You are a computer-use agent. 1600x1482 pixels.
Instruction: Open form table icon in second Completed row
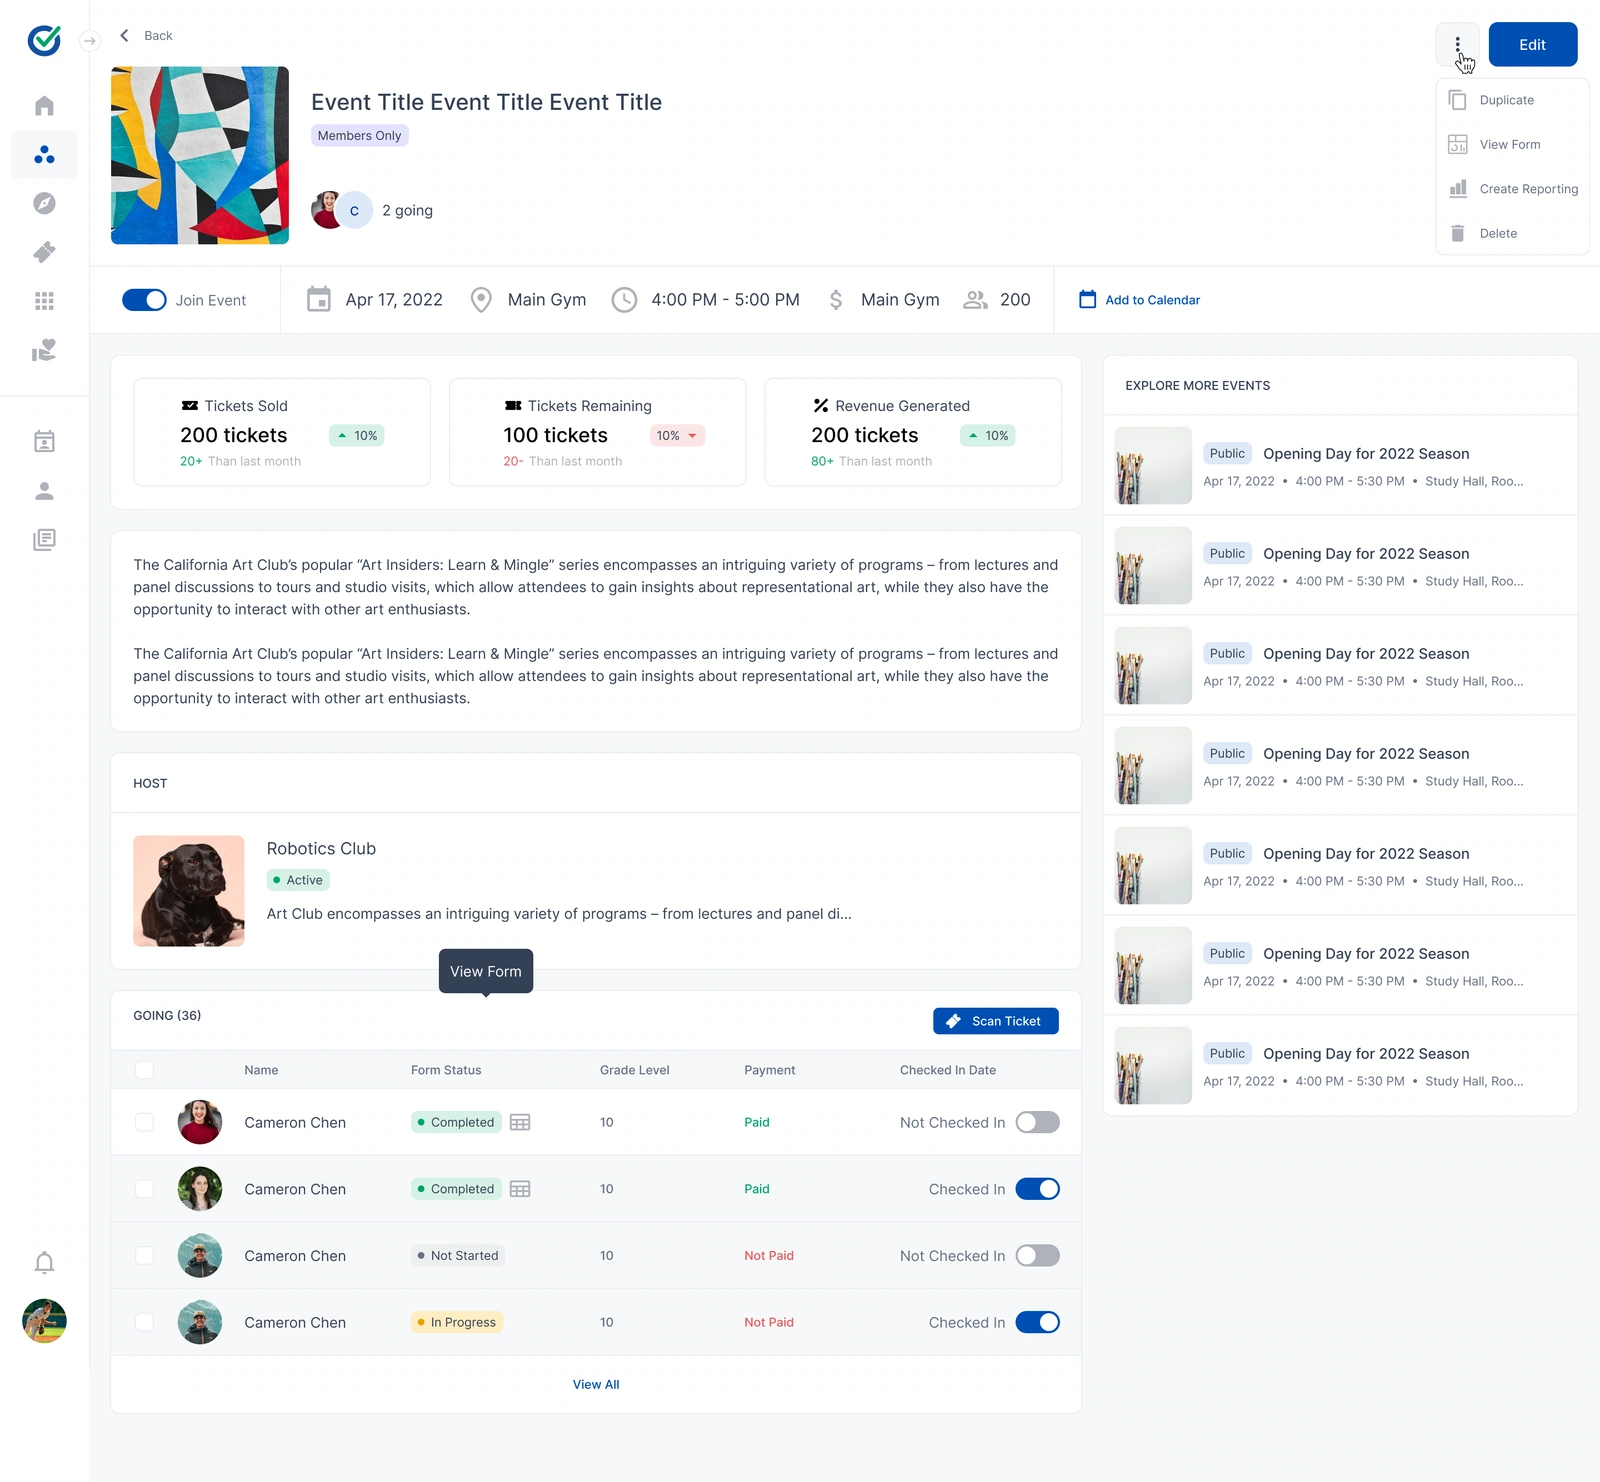pyautogui.click(x=520, y=1189)
